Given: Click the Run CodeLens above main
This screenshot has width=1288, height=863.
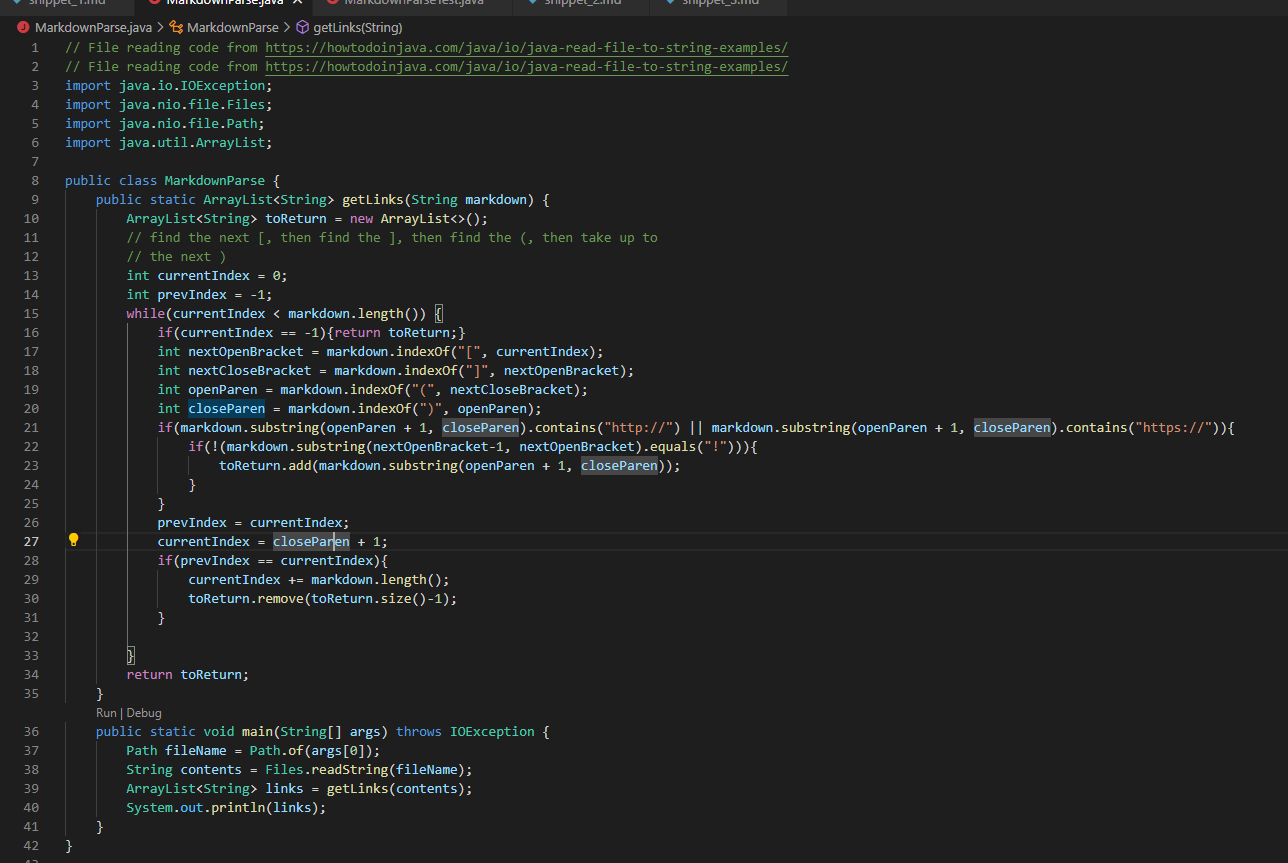Looking at the screenshot, I should pos(106,713).
